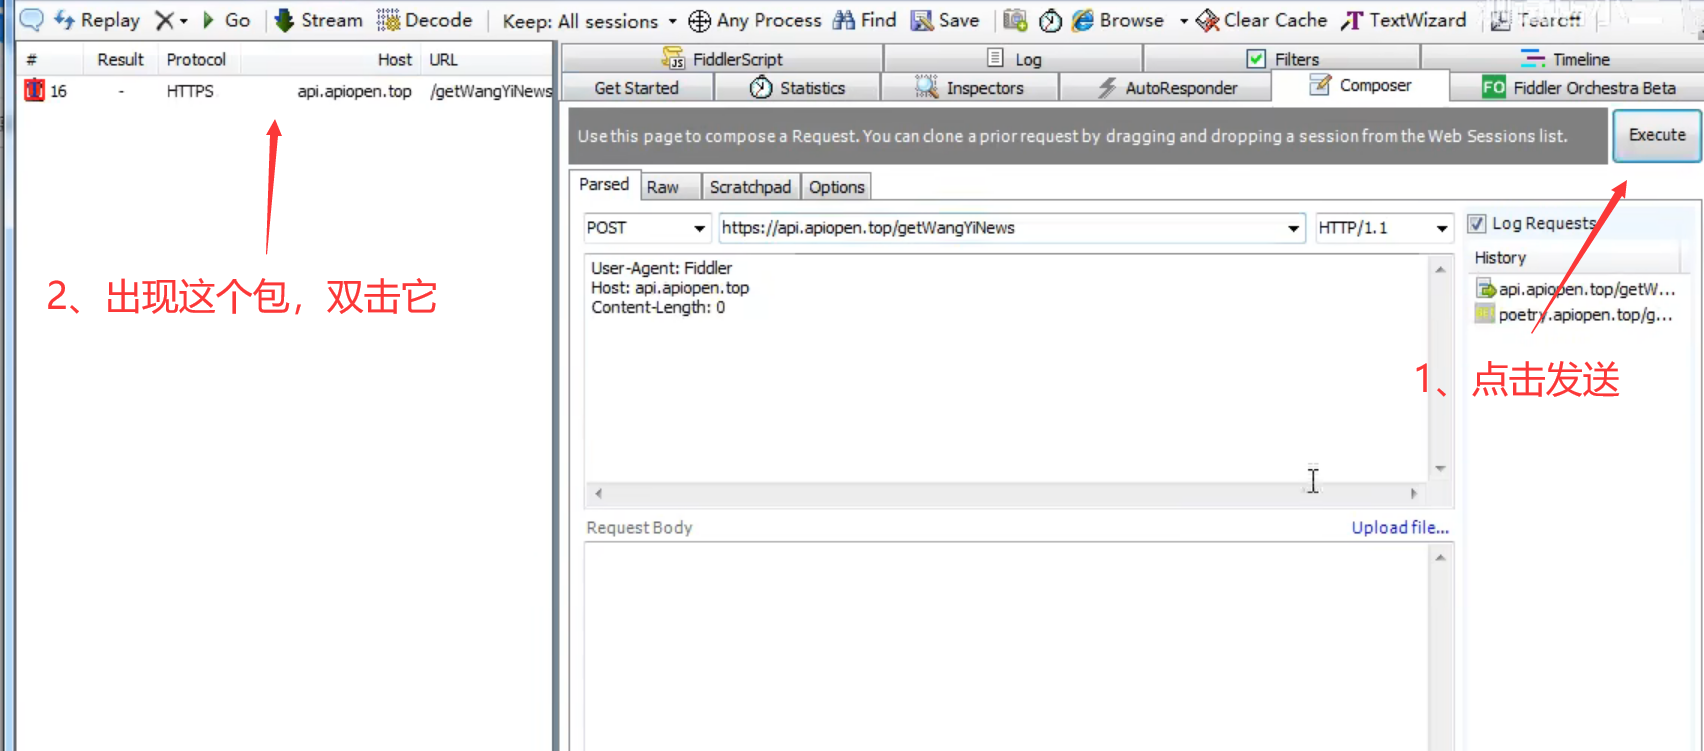The image size is (1704, 751).
Task: Select api.apiopen.top/getW... history entry
Action: click(1576, 289)
